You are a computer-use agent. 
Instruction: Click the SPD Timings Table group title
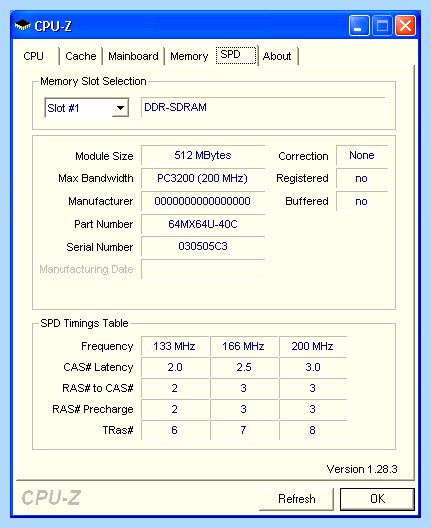84,323
